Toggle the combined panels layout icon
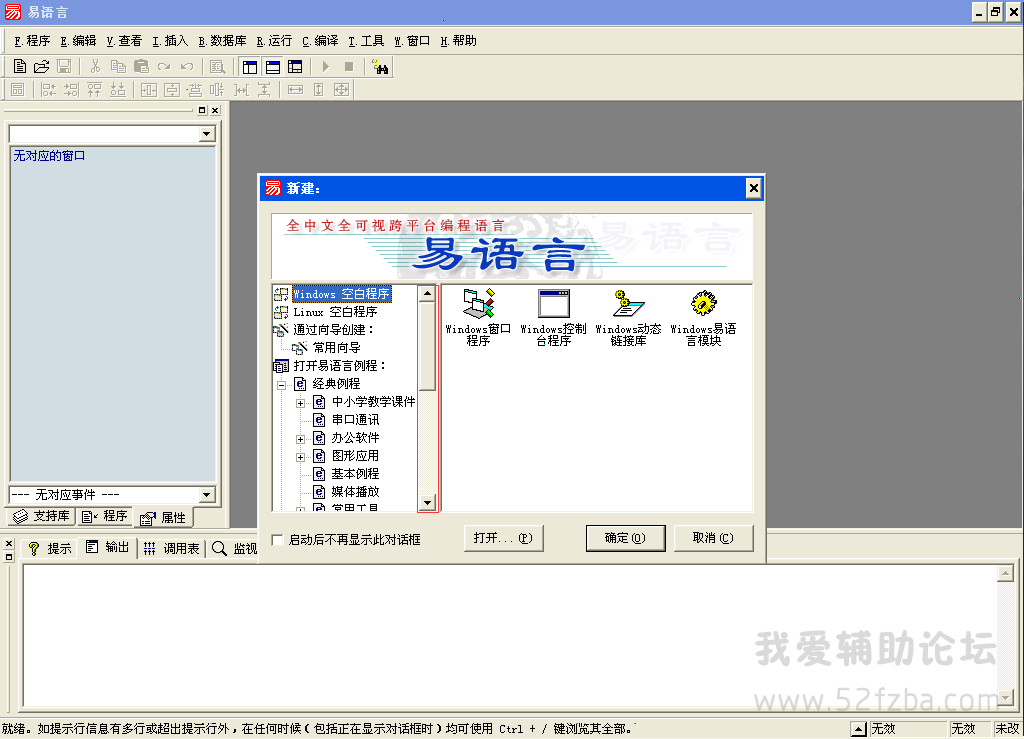This screenshot has width=1024, height=739. tap(295, 67)
